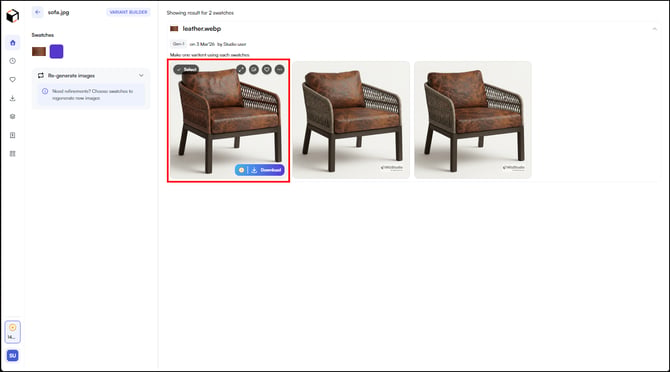Open the layers stack icon in the sidebar

coord(12,117)
